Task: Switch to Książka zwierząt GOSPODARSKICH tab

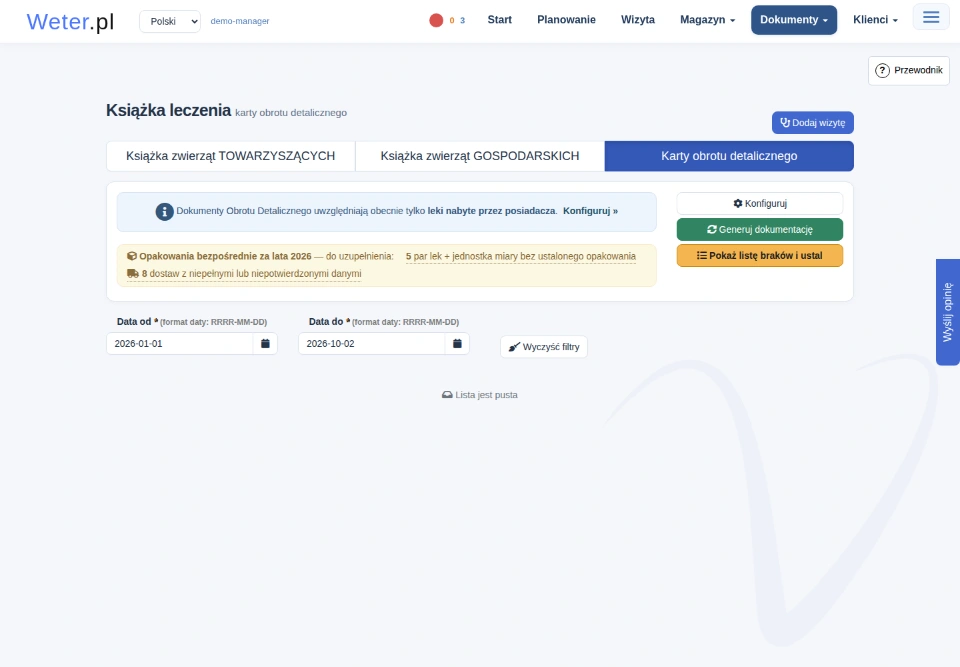Action: [480, 156]
